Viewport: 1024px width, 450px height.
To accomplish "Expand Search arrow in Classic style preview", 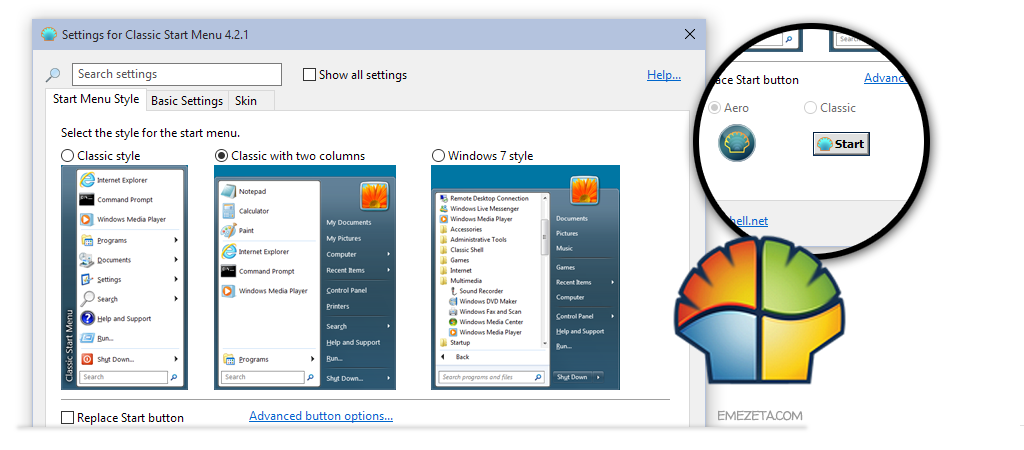I will tap(176, 299).
